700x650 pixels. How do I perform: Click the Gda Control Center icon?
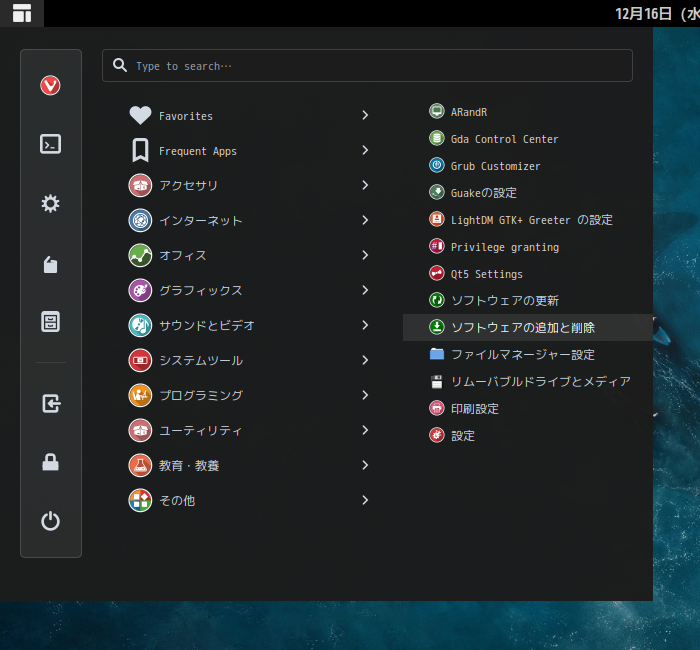click(x=437, y=138)
